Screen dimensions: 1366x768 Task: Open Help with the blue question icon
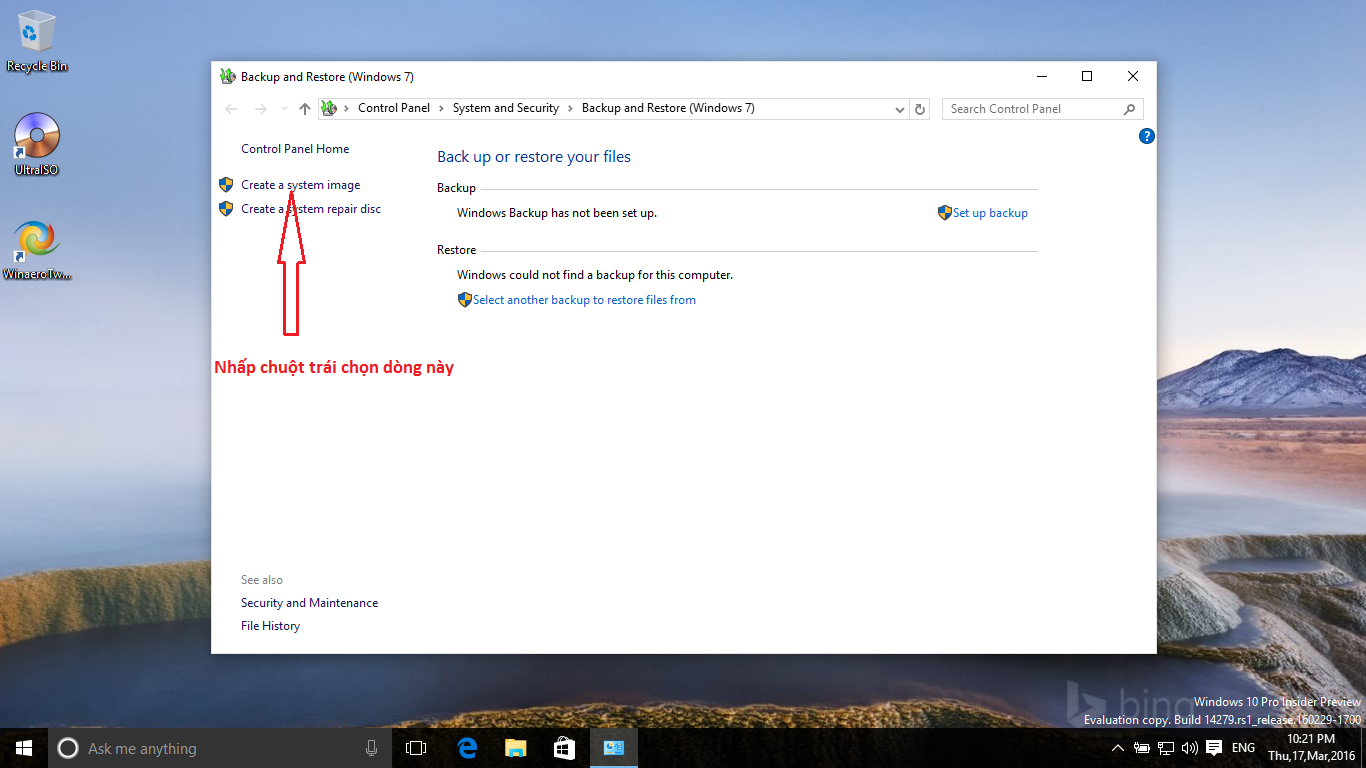click(1147, 136)
